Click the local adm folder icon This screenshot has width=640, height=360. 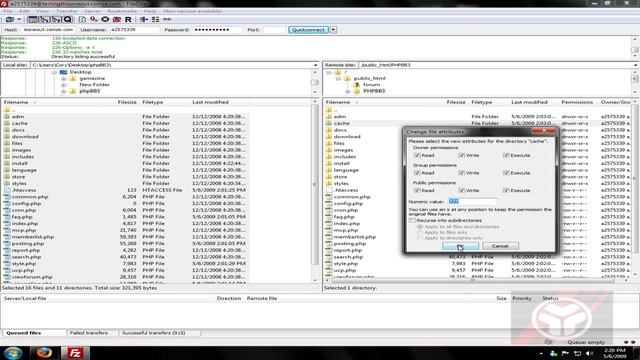pyautogui.click(x=7, y=117)
